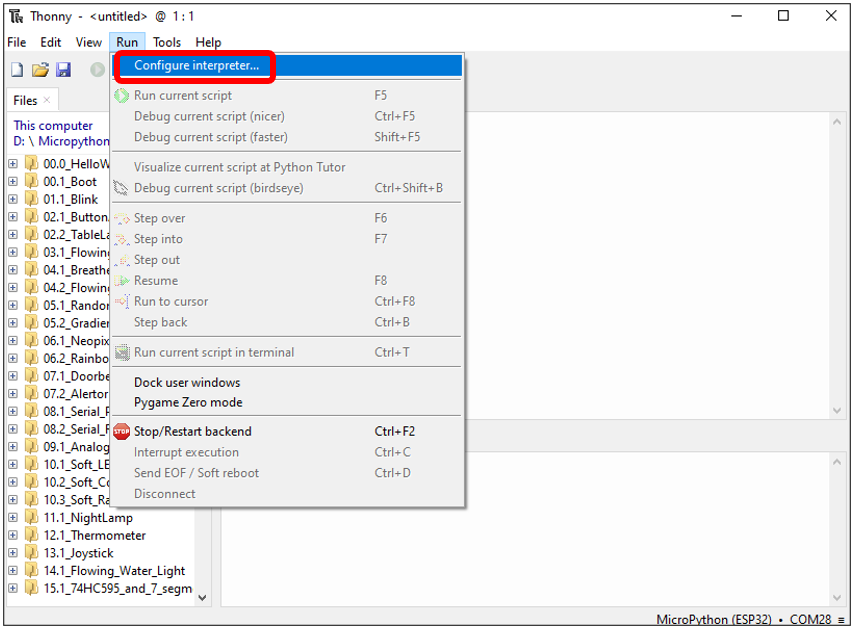Click the folder icon of 11.1_NightLamp

coord(32,517)
